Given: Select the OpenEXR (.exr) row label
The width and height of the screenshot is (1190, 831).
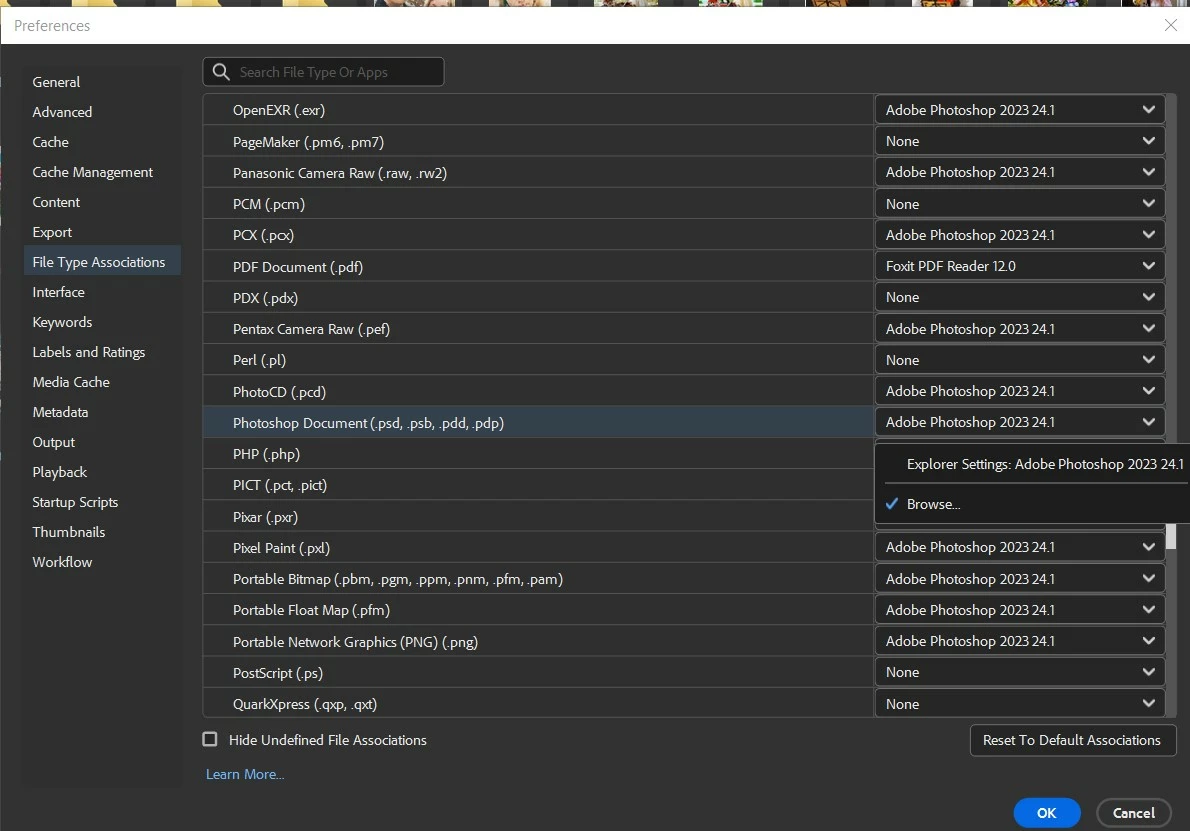Looking at the screenshot, I should (279, 110).
